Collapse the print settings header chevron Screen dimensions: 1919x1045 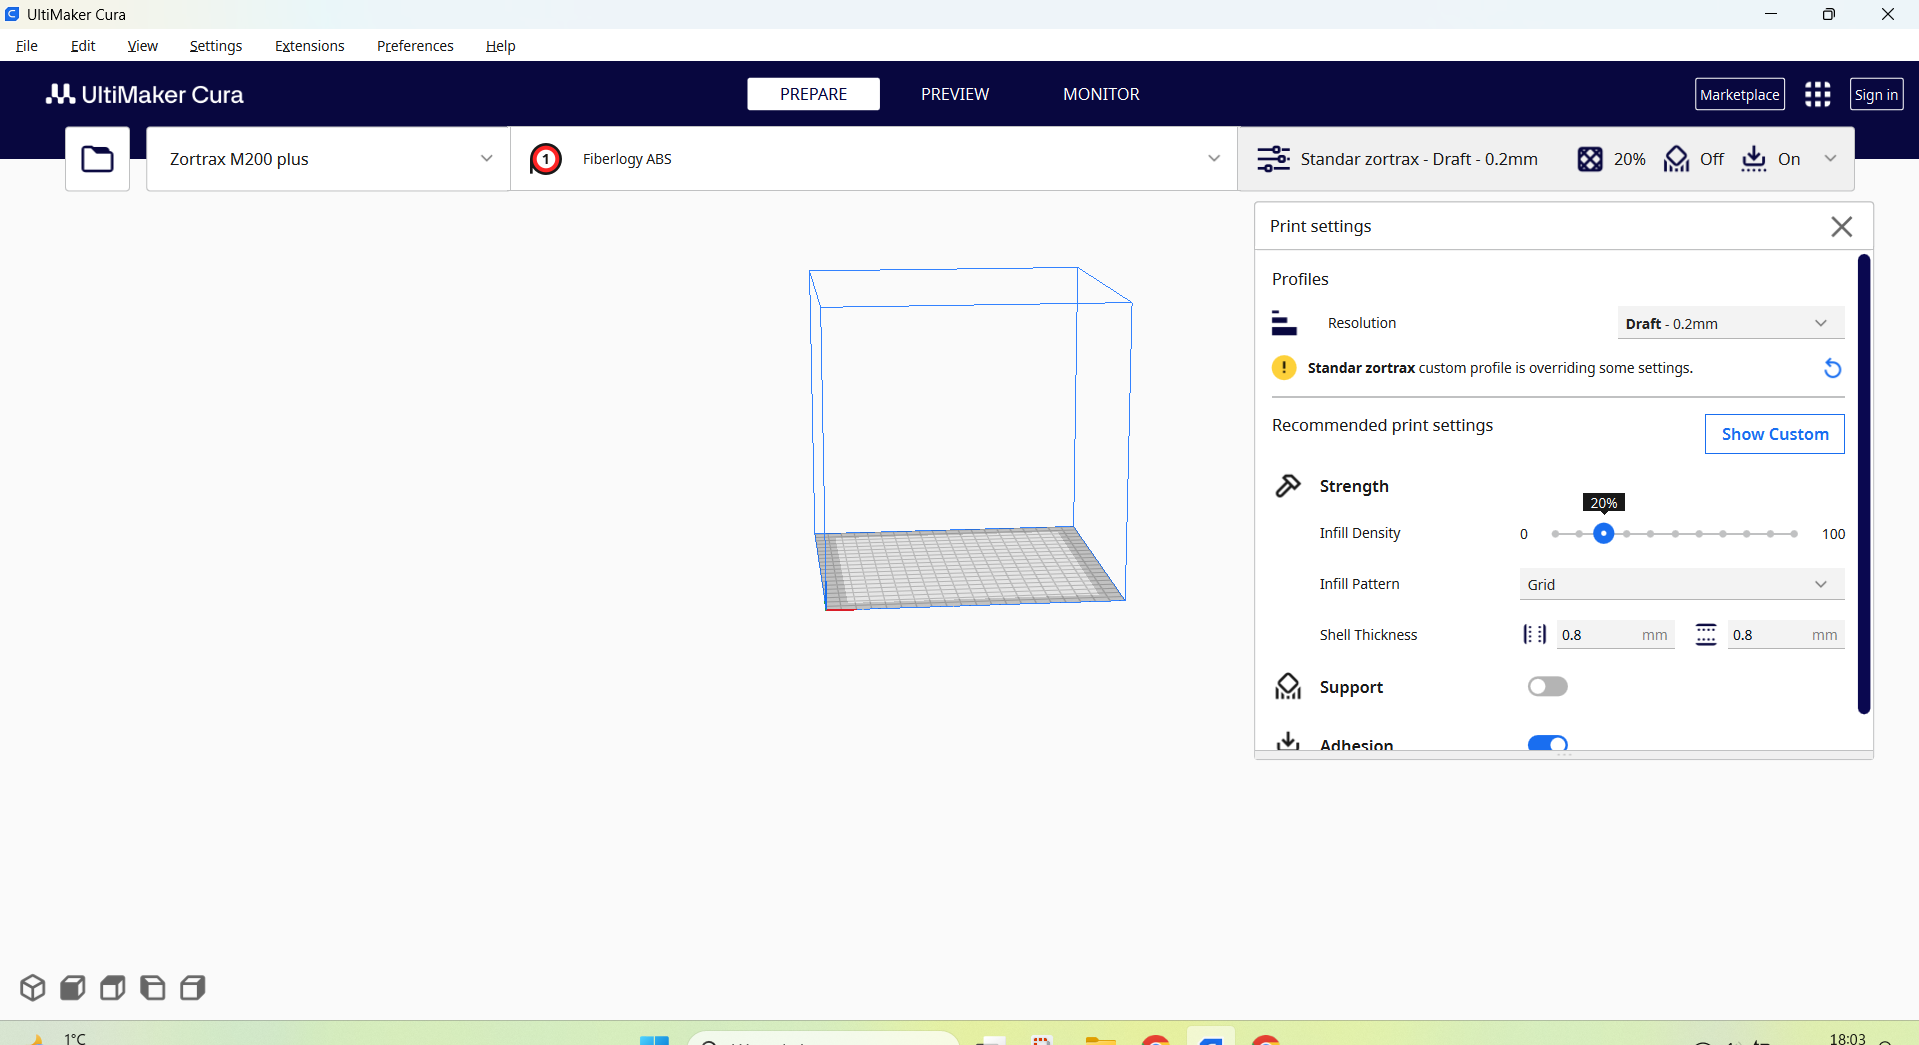pos(1830,159)
